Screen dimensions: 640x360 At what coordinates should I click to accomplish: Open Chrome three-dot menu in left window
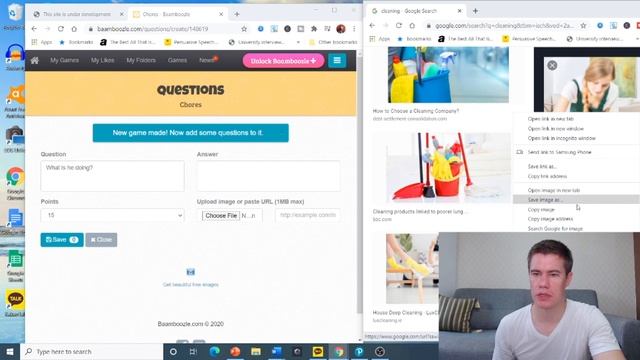click(x=354, y=29)
